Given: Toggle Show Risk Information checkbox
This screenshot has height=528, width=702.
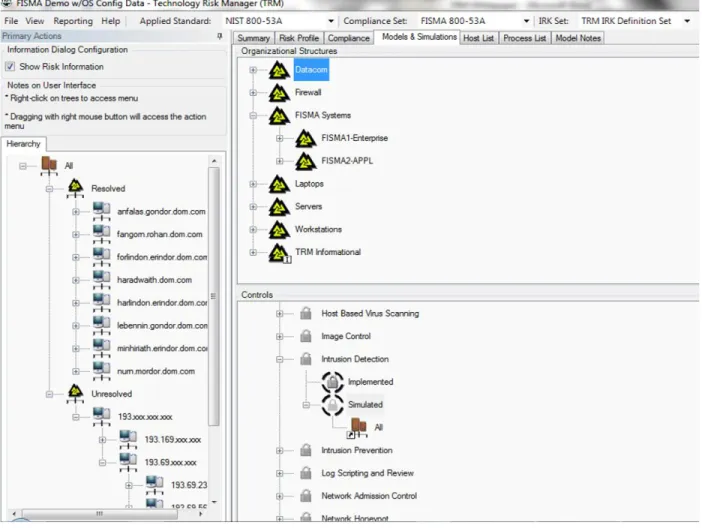Looking at the screenshot, I should click(10, 67).
